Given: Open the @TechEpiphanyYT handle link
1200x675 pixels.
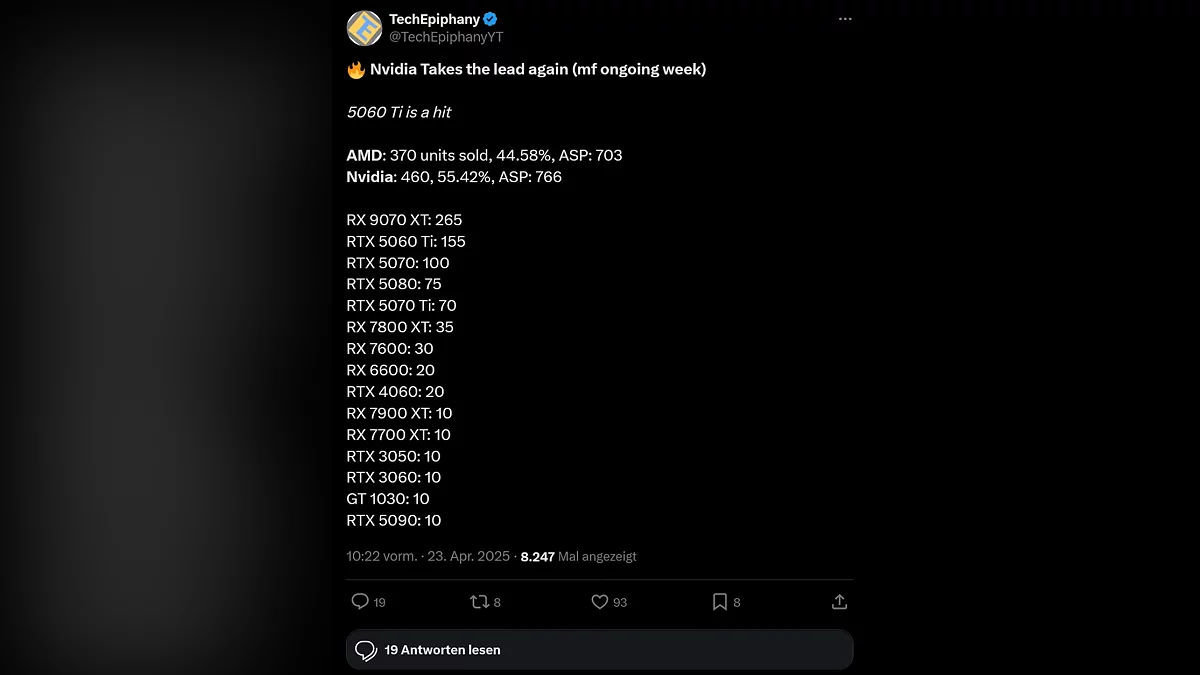Looking at the screenshot, I should (x=445, y=37).
